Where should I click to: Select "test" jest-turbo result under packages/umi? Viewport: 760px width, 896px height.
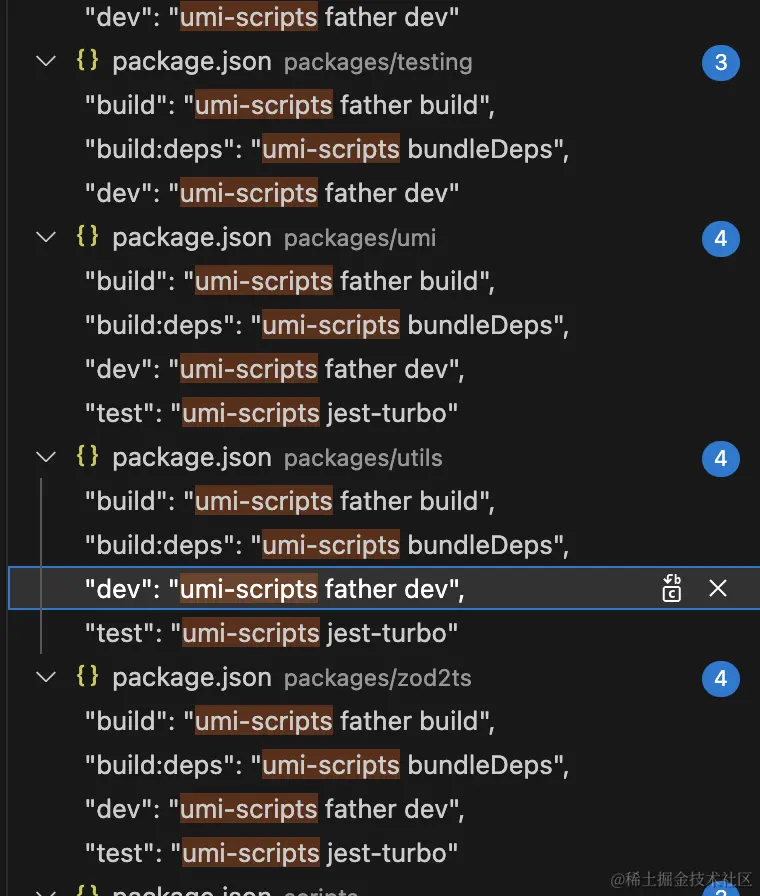point(271,413)
